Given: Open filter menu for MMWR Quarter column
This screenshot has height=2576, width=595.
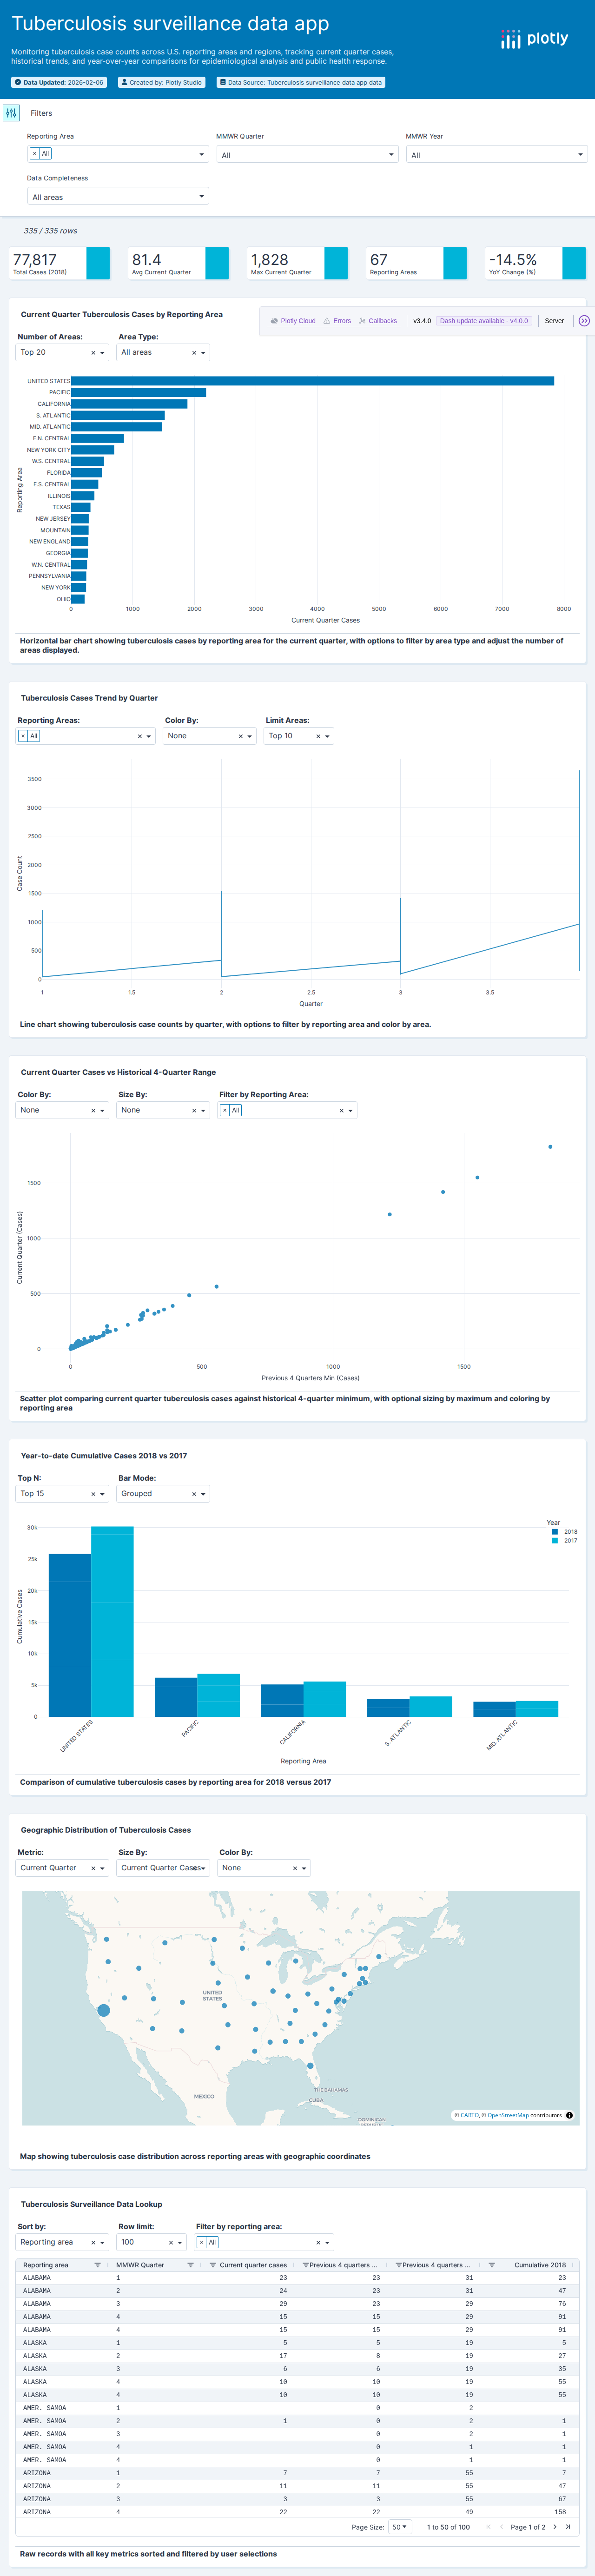Looking at the screenshot, I should (x=190, y=2265).
